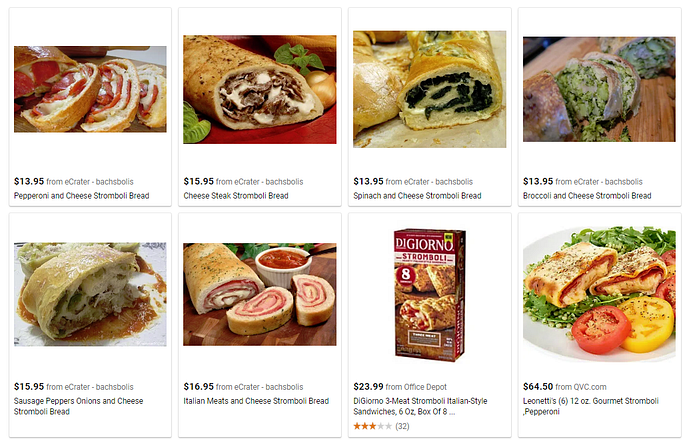Click the DiGiorno 3-Meat Stromboli product title
This screenshot has width=699, height=443.
click(420, 406)
